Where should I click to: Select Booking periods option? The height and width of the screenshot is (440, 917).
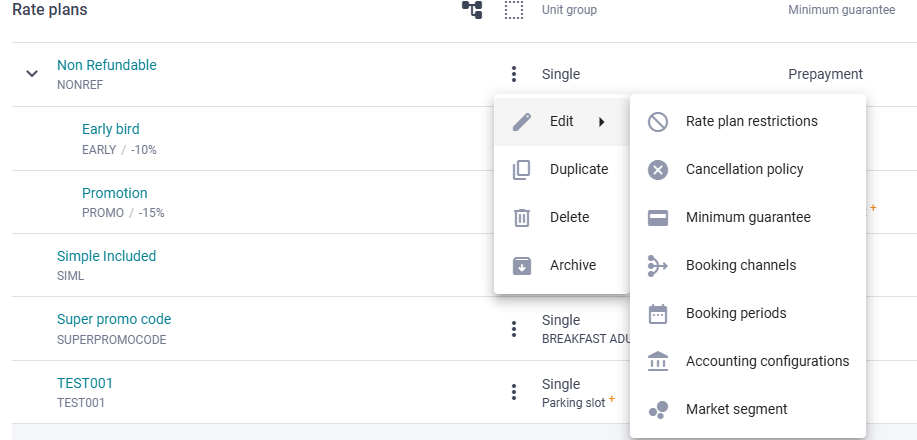pos(748,314)
